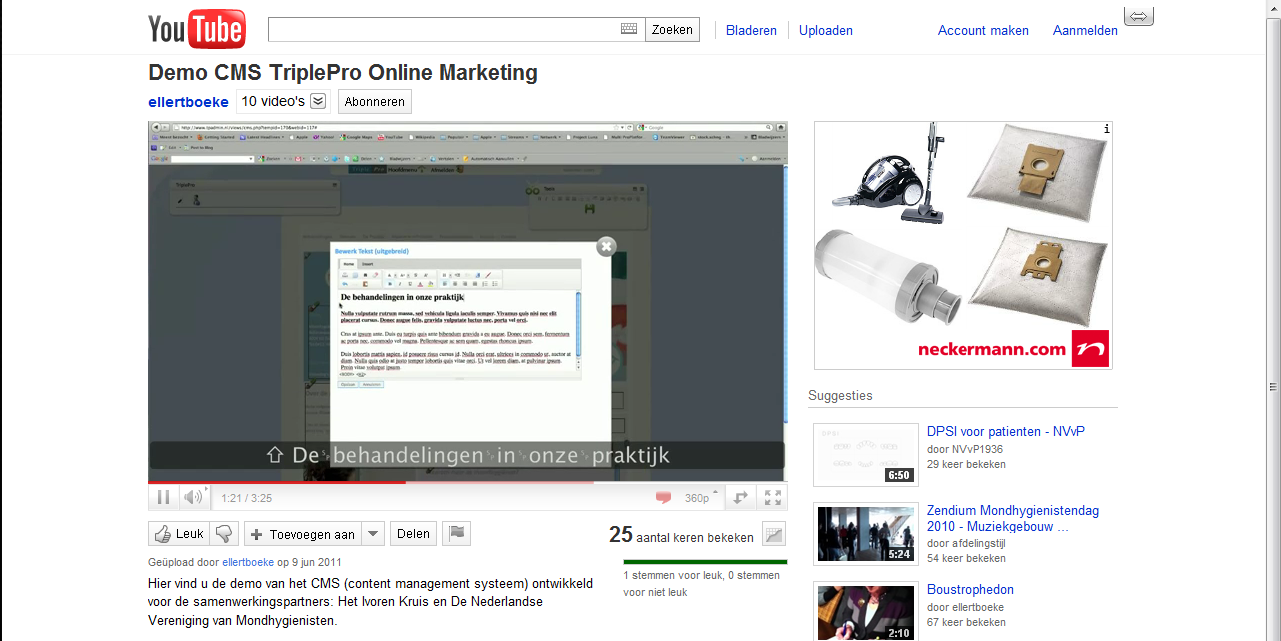Mute the video with the speaker icon
This screenshot has height=641, width=1281.
(193, 497)
